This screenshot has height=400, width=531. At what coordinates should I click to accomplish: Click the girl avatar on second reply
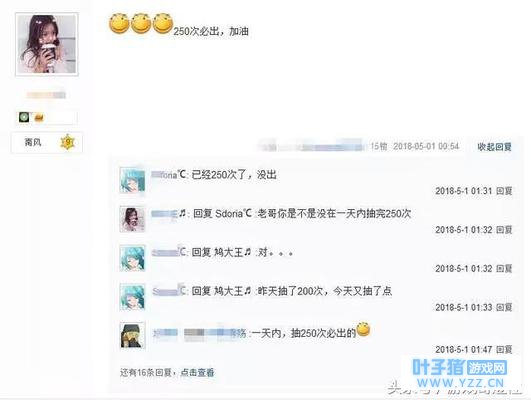[x=132, y=219]
